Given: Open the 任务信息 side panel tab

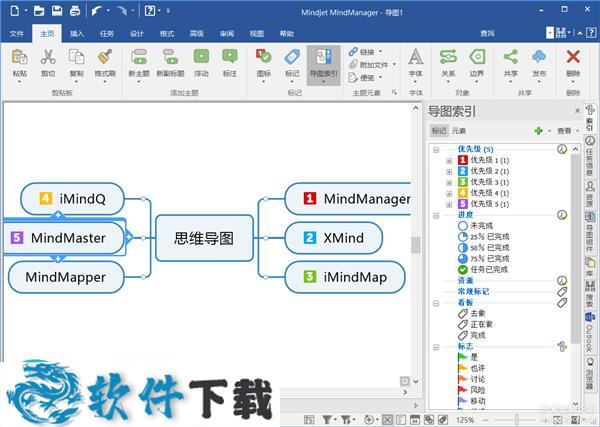Looking at the screenshot, I should 590,156.
